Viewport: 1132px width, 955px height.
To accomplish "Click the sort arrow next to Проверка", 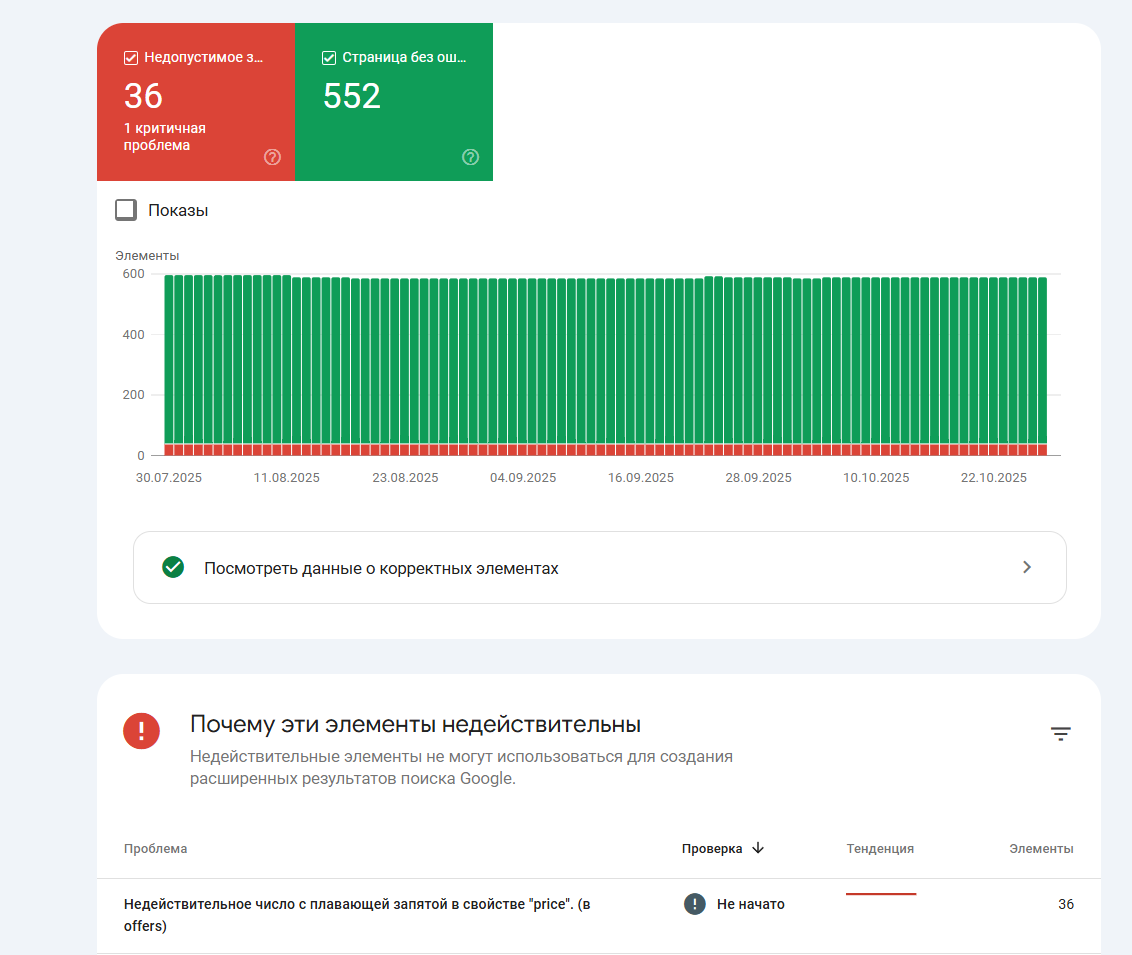I will [758, 848].
